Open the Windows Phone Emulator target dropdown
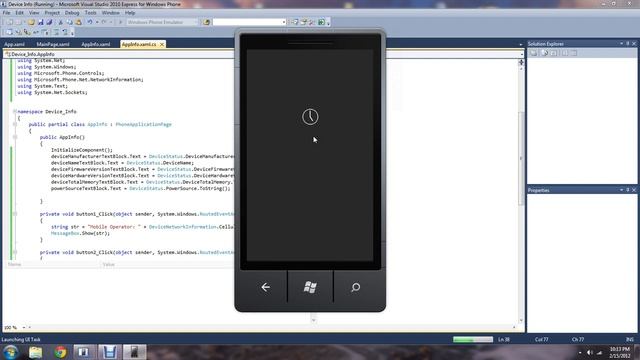The width and height of the screenshot is (640, 360). pos(195,22)
